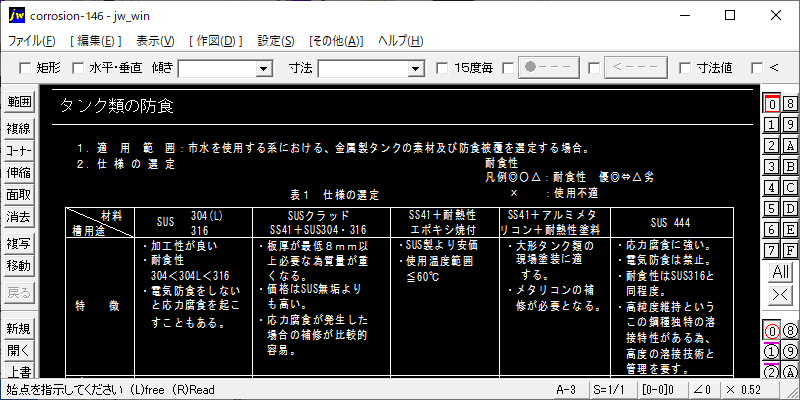Viewport: 800px width, 400px height.
Task: Pick the 消去 (erase) tool
Action: [x=19, y=216]
